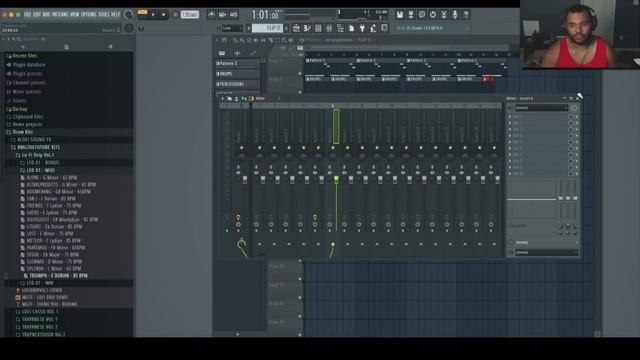Click the help question mark icon
The height and width of the screenshot is (360, 640).
click(x=466, y=15)
